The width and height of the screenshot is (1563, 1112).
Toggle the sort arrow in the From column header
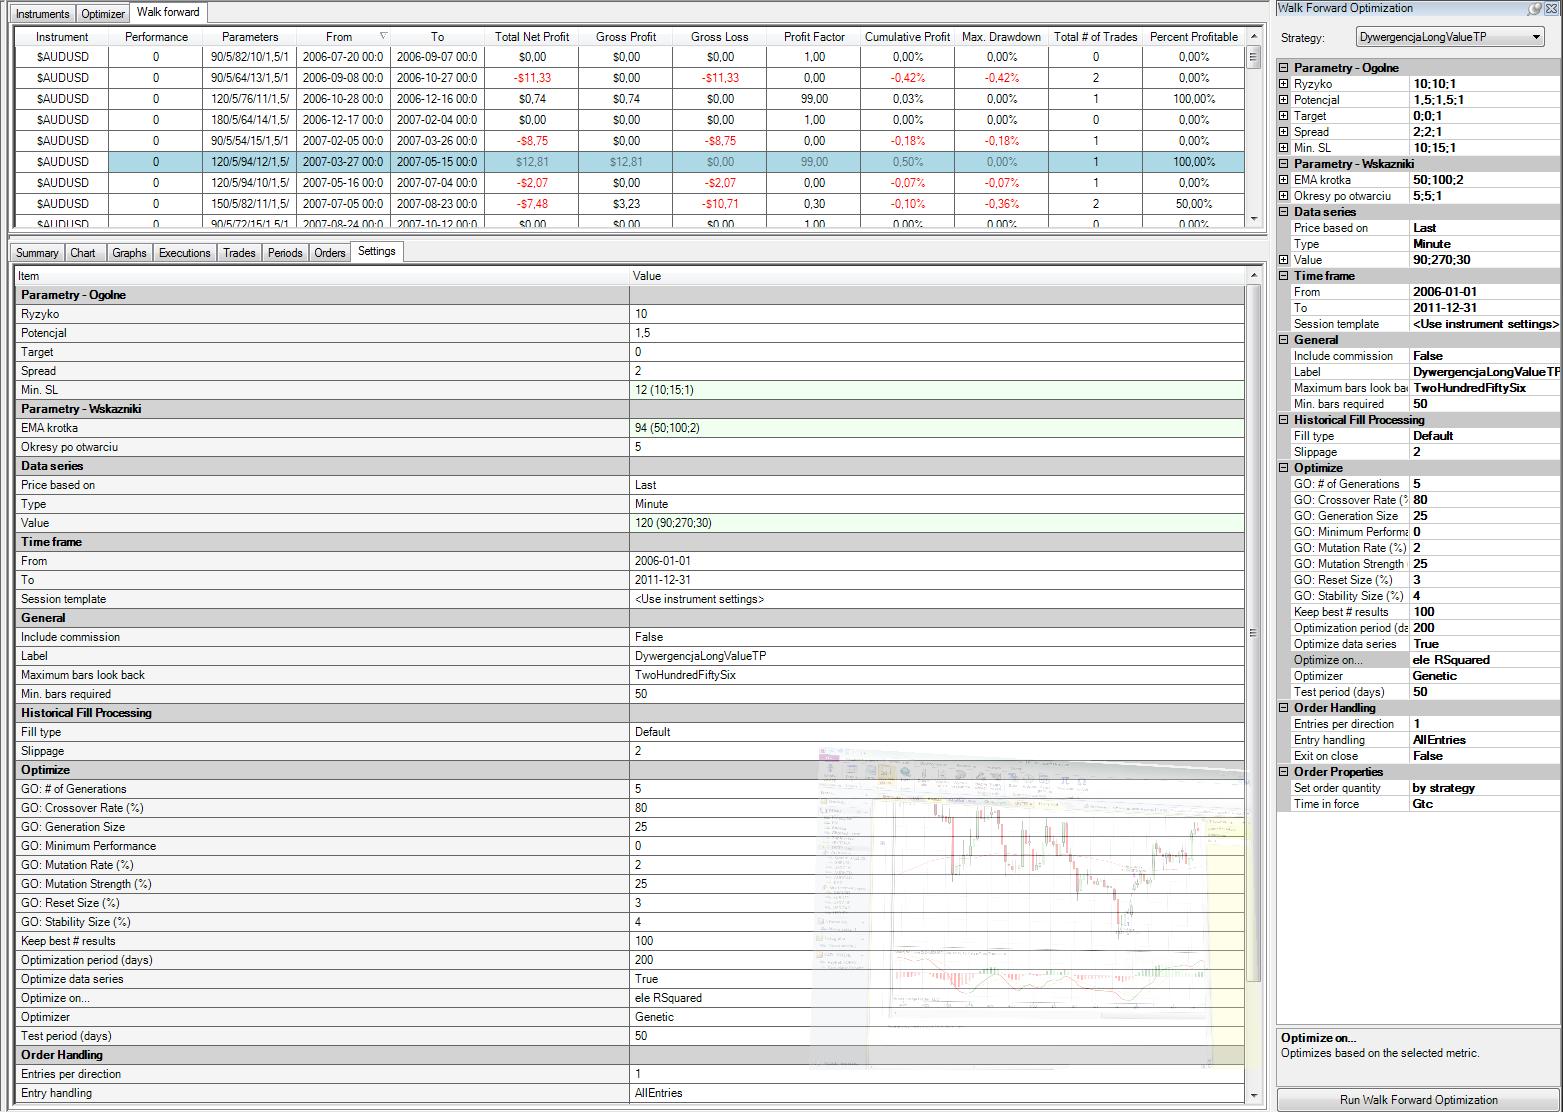[382, 37]
